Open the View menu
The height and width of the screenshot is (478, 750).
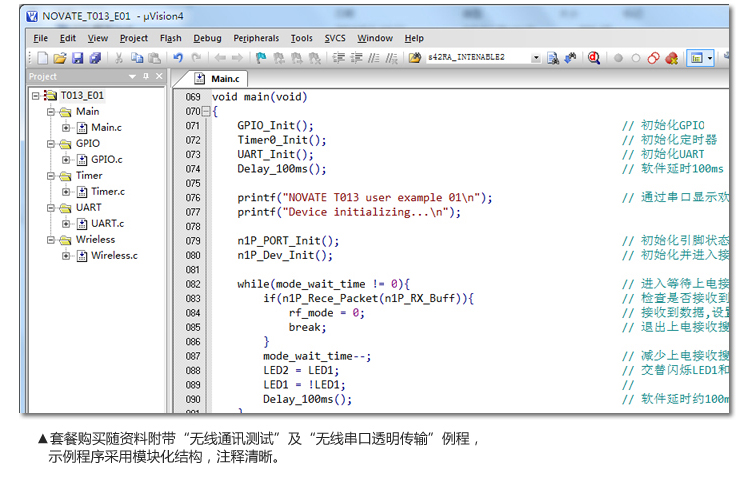[x=98, y=38]
